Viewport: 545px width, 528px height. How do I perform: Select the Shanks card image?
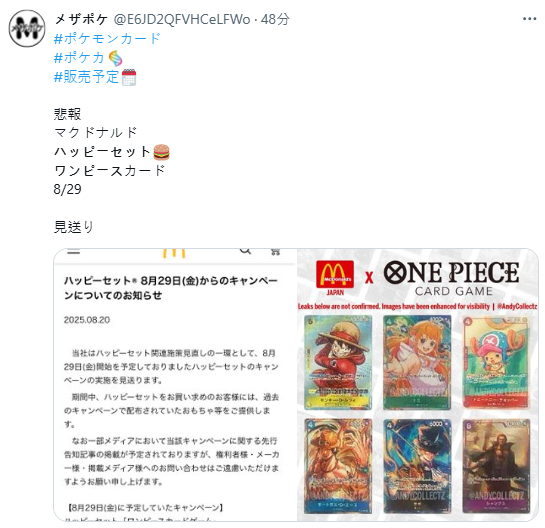coord(496,466)
